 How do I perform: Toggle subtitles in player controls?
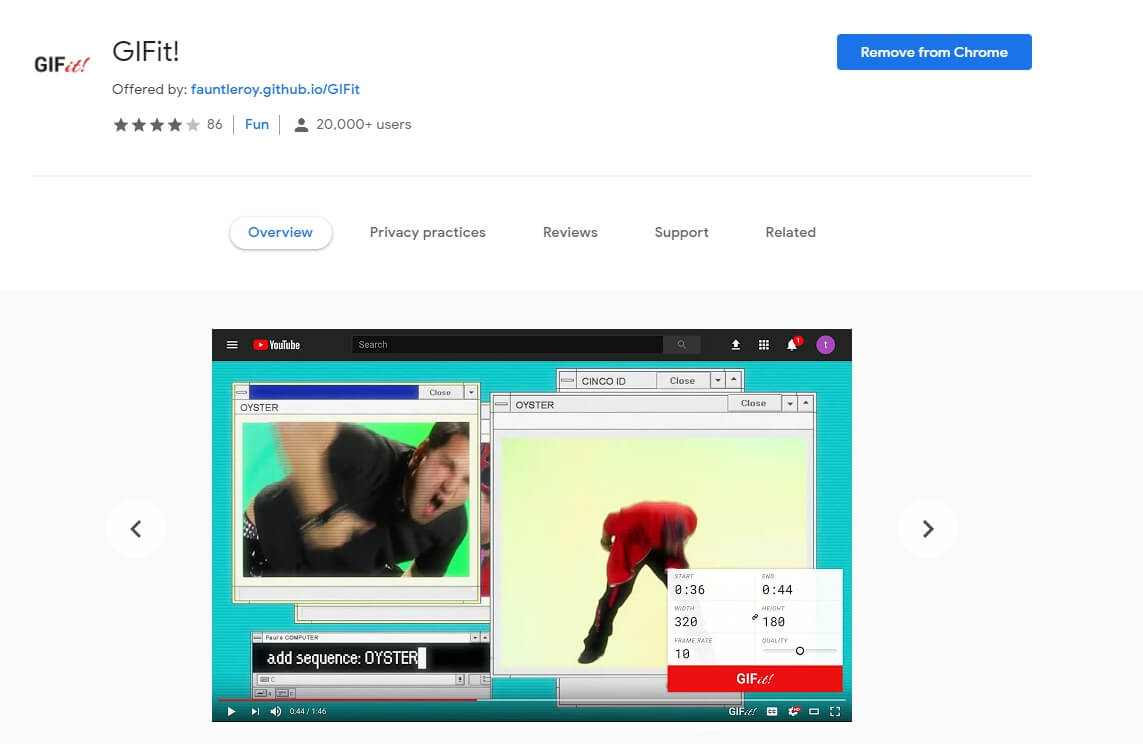point(772,711)
